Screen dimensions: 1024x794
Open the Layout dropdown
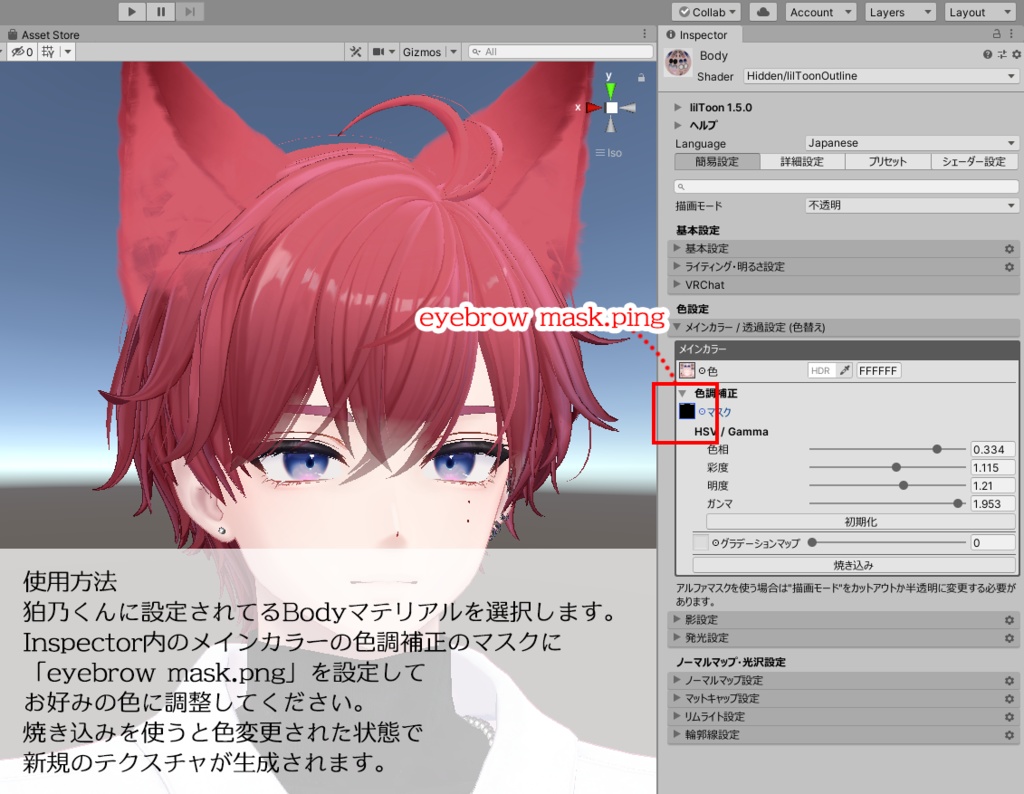980,12
